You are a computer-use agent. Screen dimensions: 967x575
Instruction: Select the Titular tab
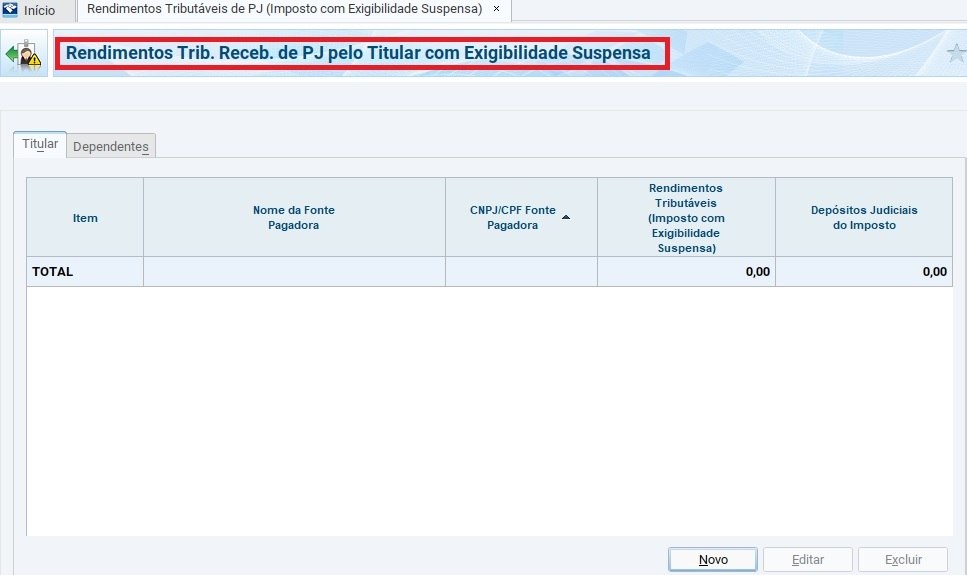point(40,144)
